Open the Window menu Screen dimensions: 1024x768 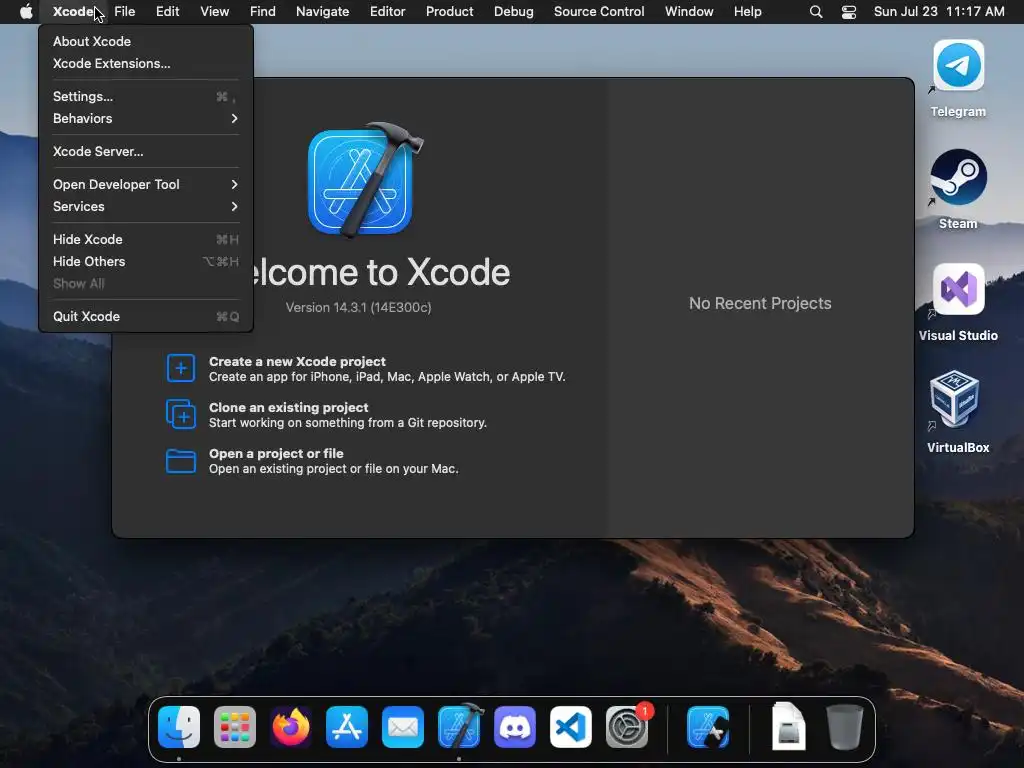click(689, 11)
